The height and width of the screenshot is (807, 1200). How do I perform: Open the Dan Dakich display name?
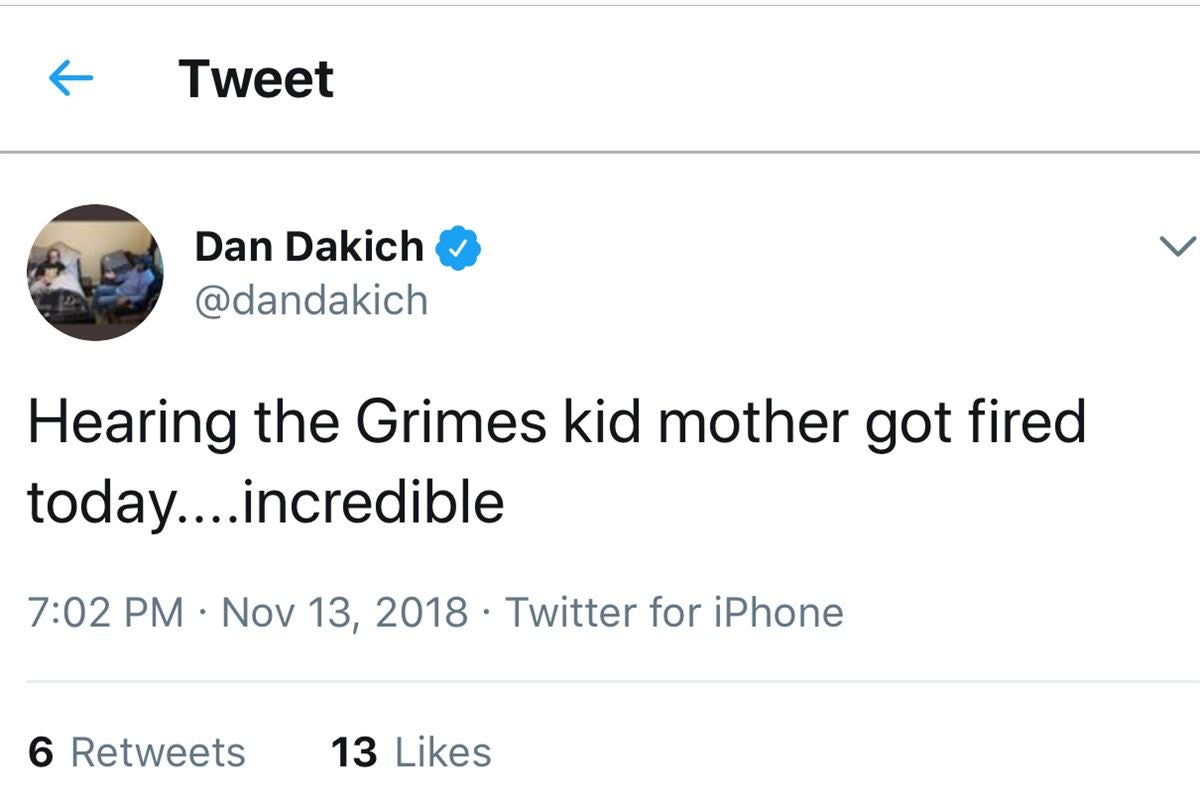click(x=309, y=247)
